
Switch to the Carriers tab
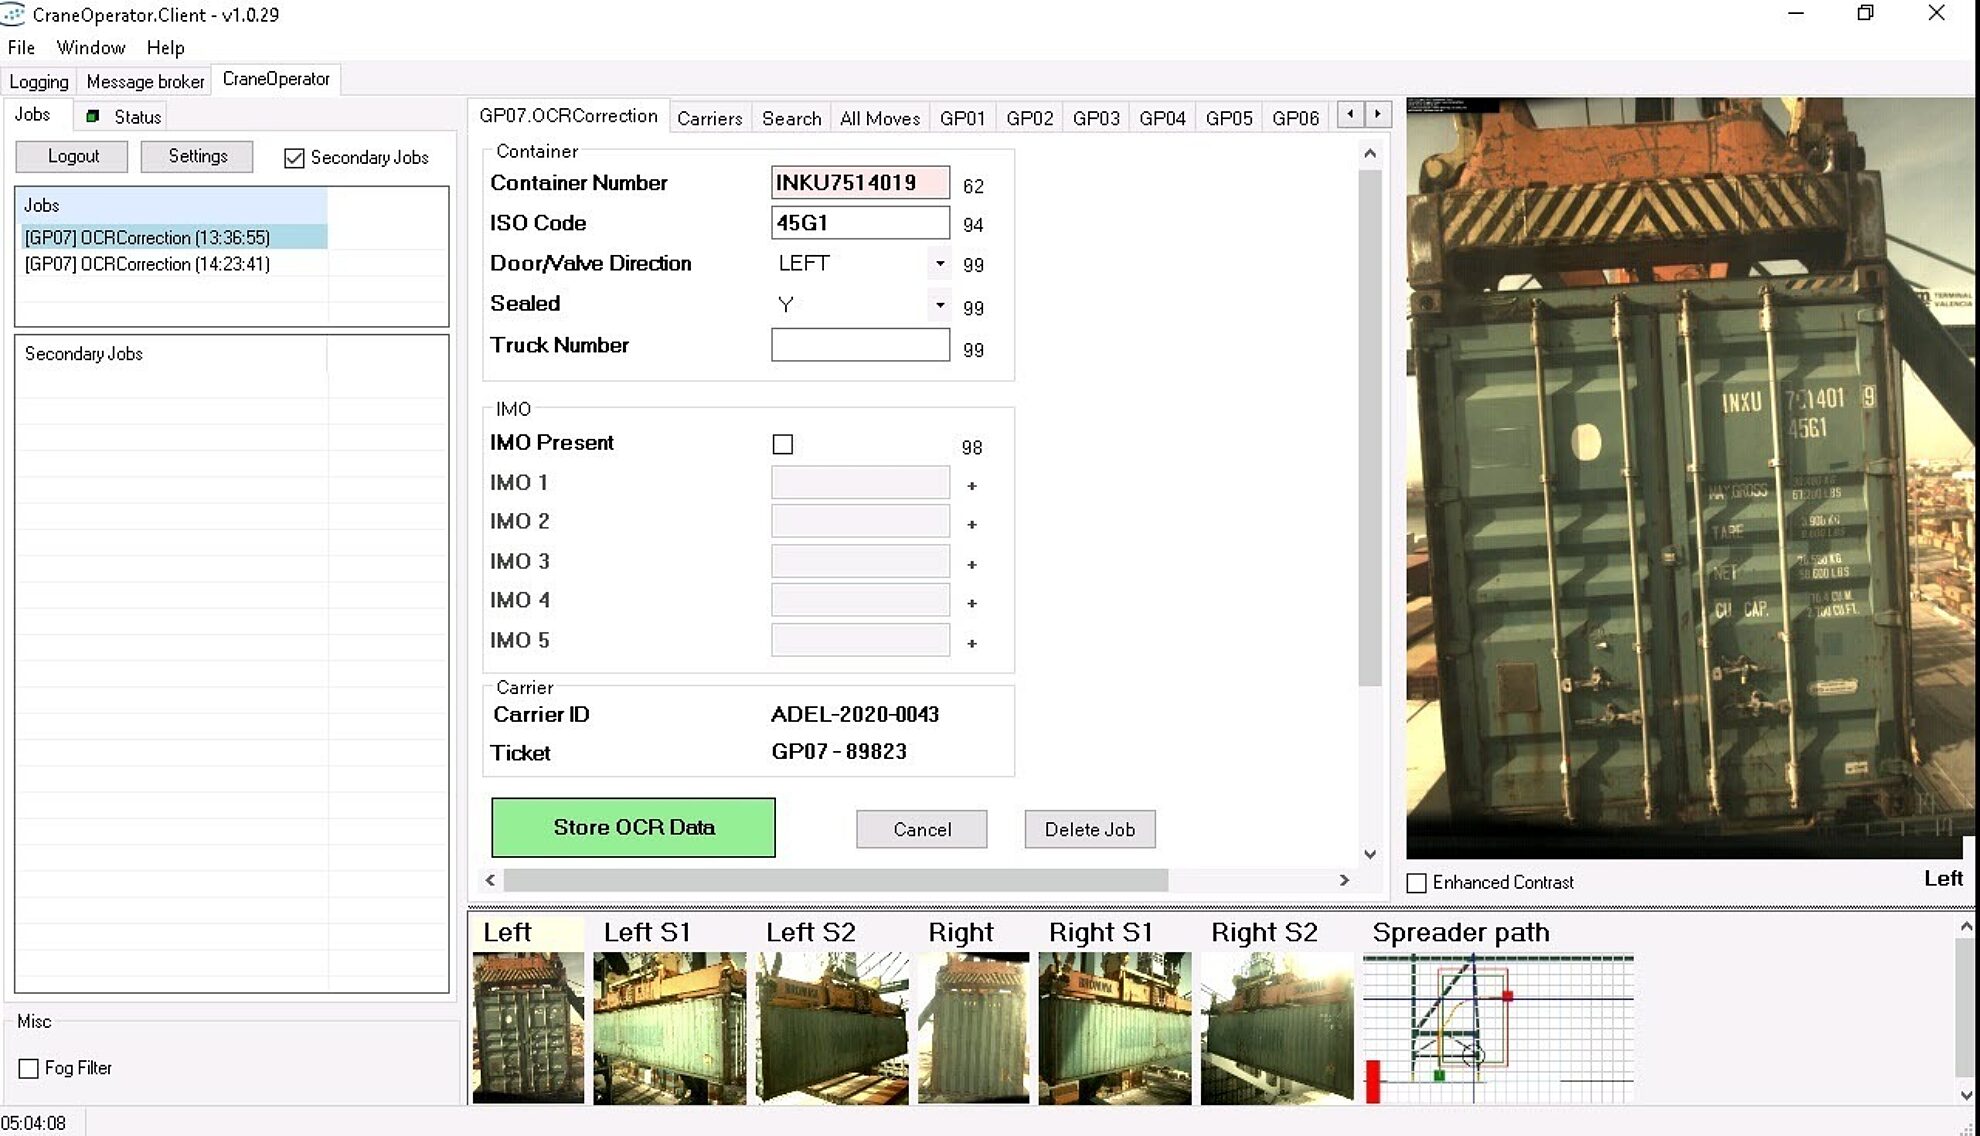(x=709, y=117)
